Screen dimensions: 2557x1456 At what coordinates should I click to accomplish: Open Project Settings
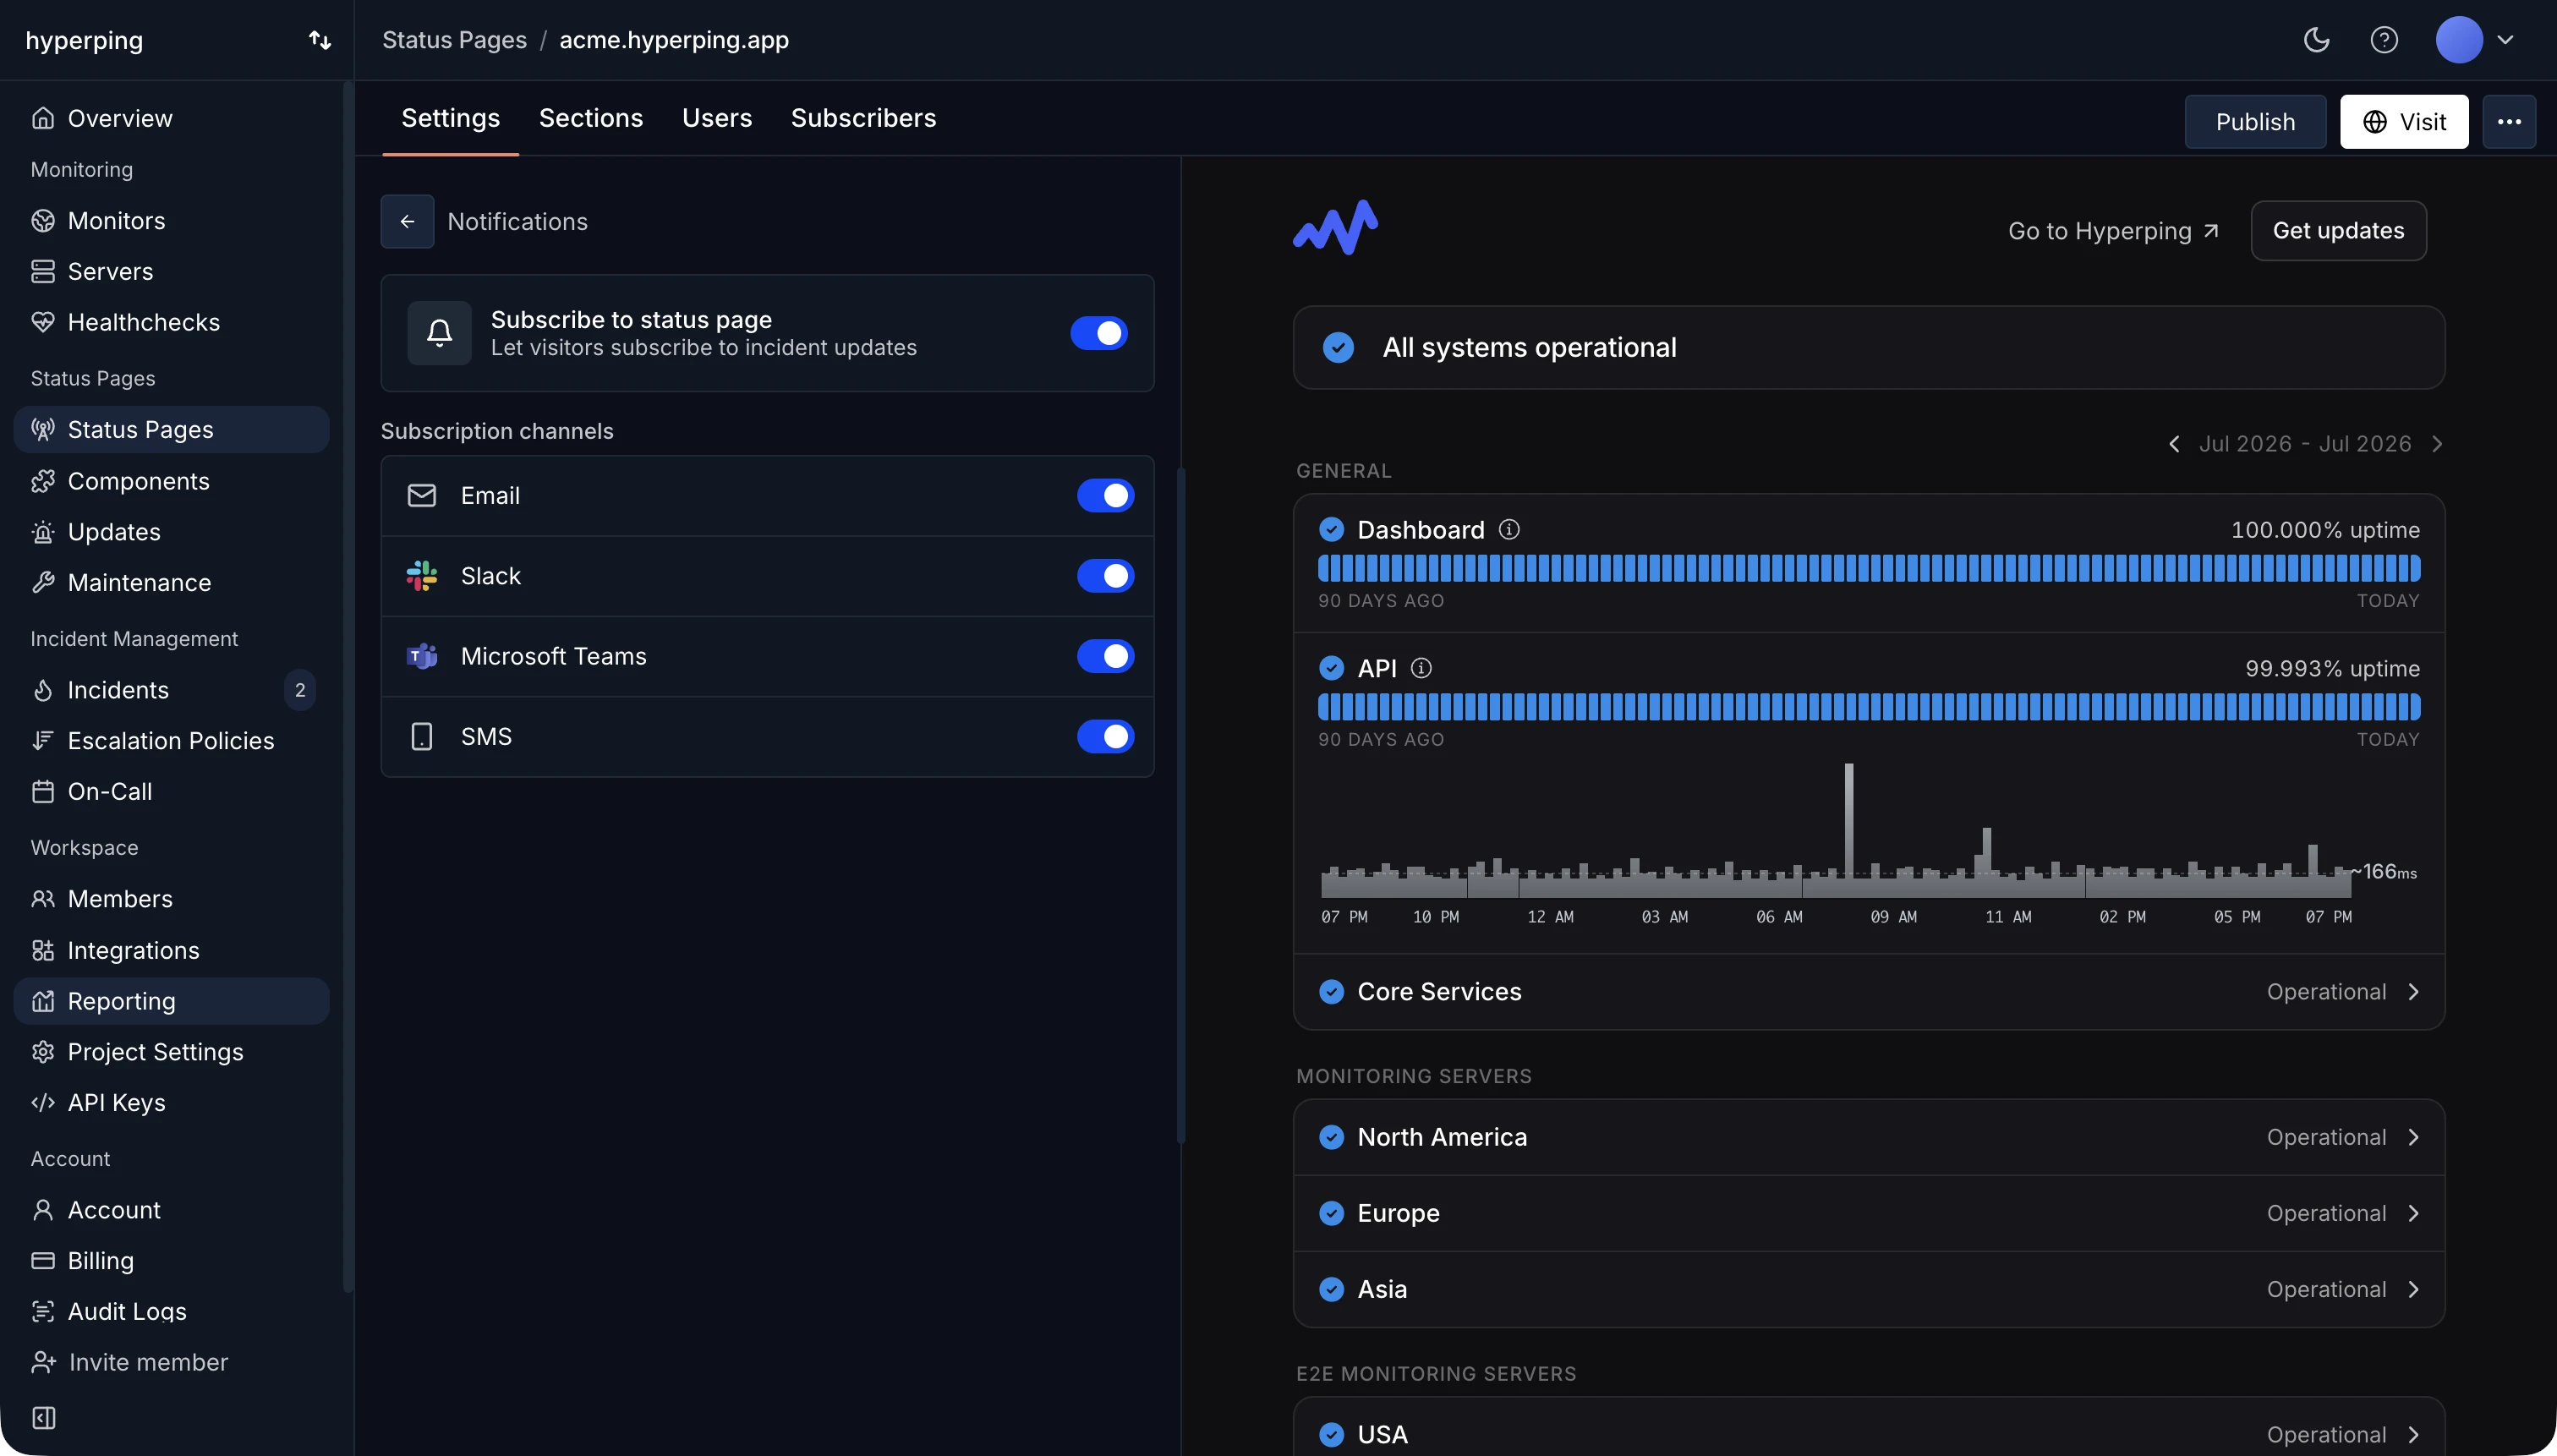tap(171, 1052)
